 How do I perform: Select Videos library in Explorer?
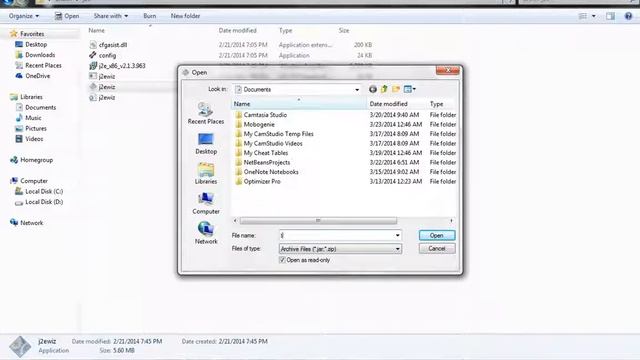pyautogui.click(x=29, y=139)
